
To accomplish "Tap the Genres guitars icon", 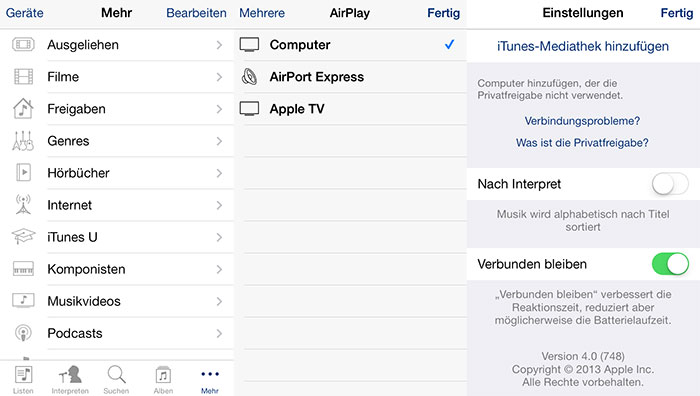I will (x=23, y=141).
